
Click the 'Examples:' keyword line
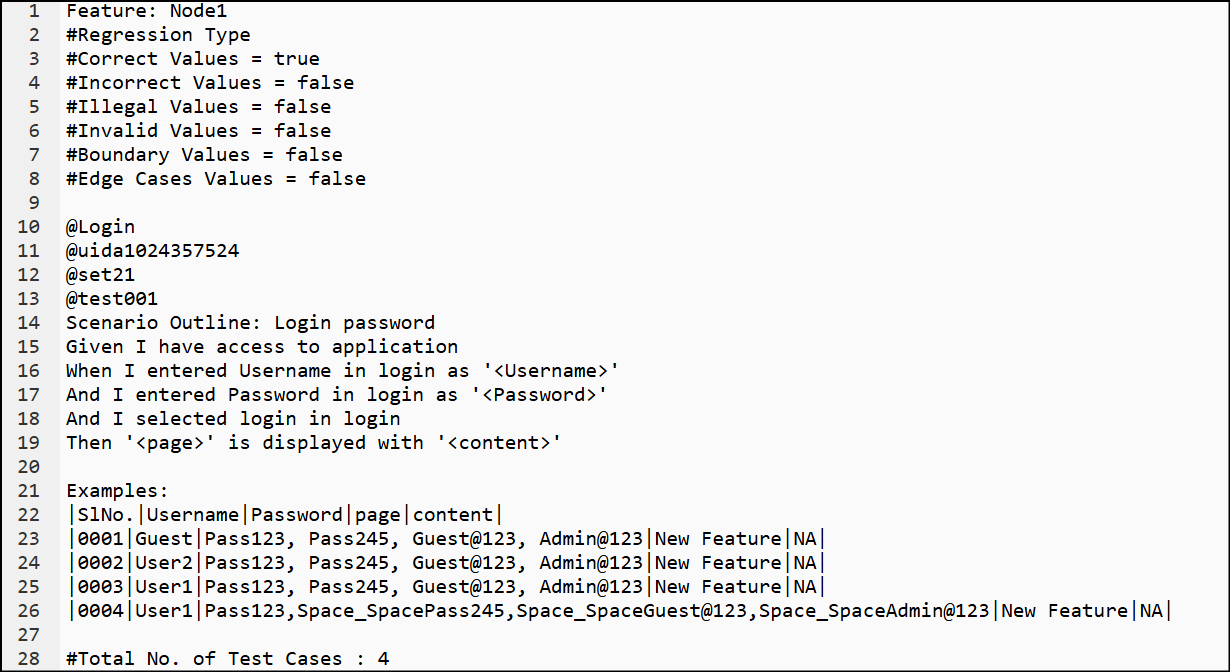[118, 491]
